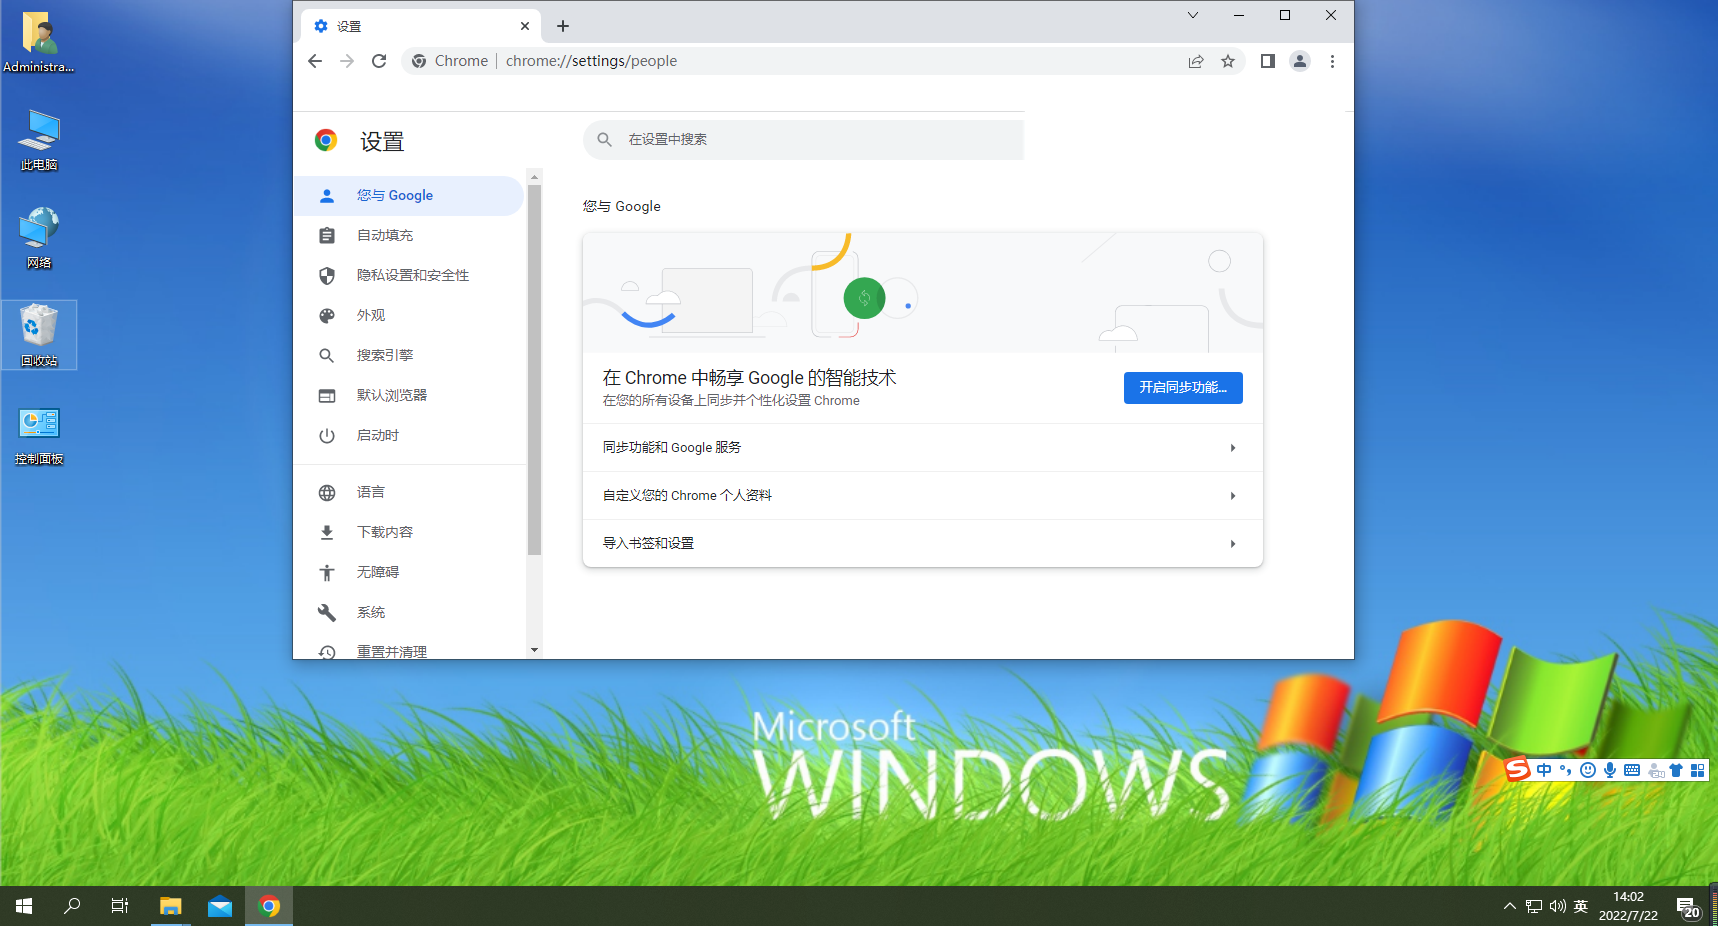This screenshot has height=926, width=1718.
Task: Bookmark this tab with the star icon
Action: tap(1228, 61)
